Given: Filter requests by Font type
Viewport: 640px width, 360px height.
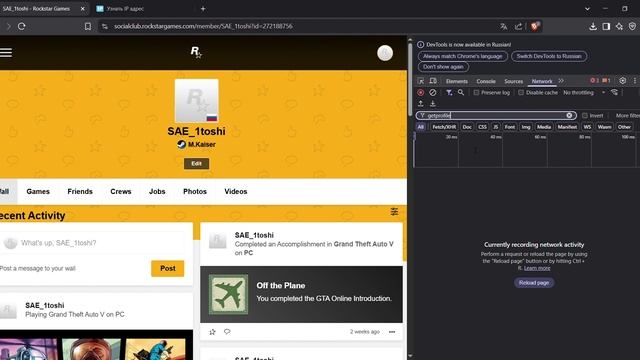Looking at the screenshot, I should tap(510, 127).
